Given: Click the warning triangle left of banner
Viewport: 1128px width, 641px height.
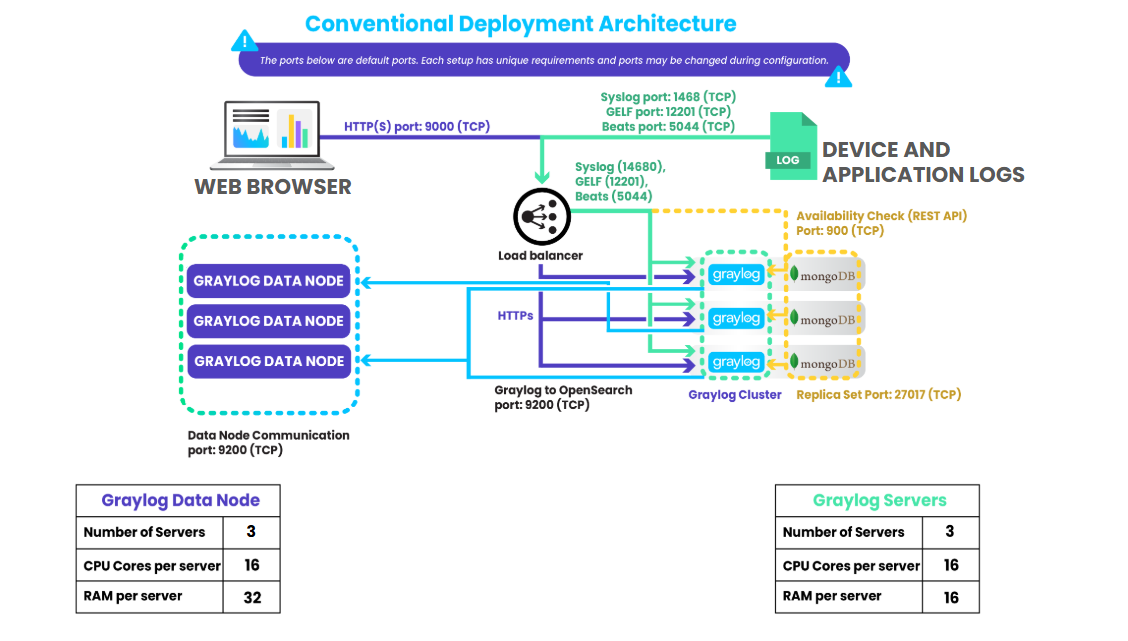Looking at the screenshot, I should (245, 40).
